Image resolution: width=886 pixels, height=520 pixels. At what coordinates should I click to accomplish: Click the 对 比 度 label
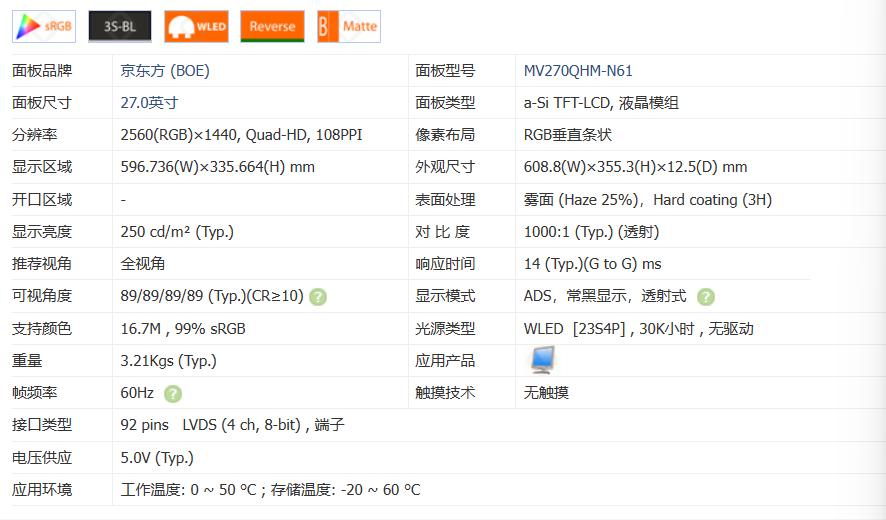click(443, 232)
